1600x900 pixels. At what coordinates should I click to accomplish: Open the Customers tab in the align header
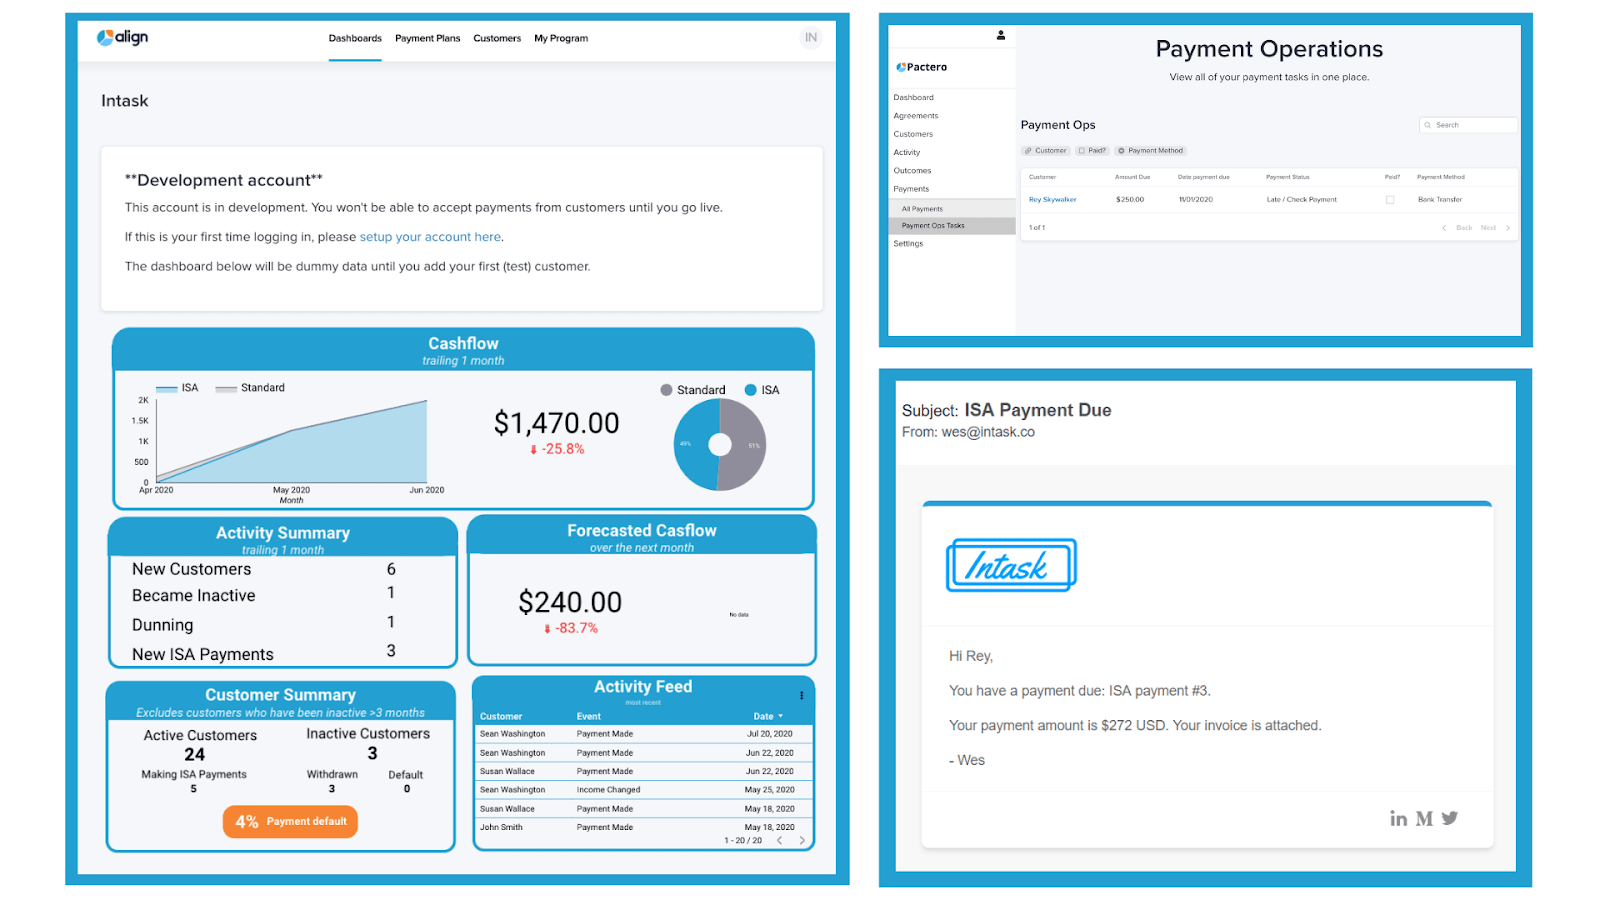[497, 39]
